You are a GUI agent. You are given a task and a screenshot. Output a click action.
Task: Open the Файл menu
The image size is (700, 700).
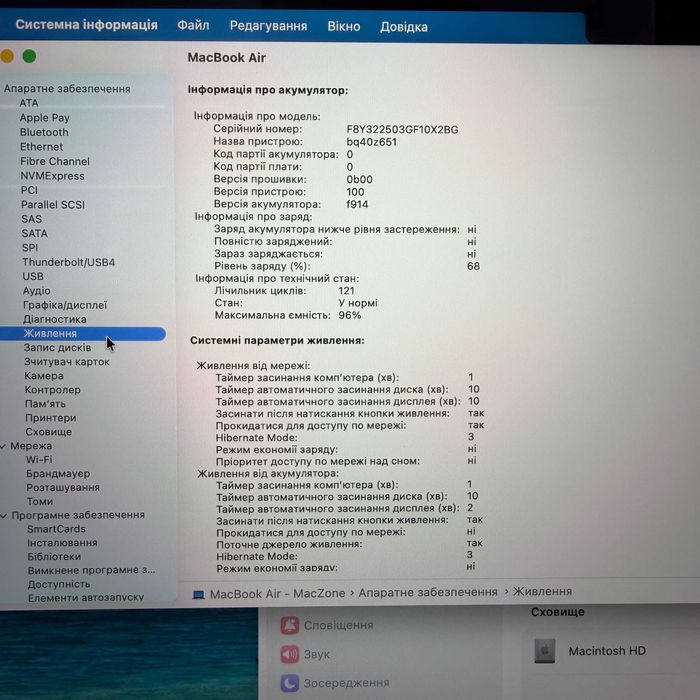coord(193,25)
